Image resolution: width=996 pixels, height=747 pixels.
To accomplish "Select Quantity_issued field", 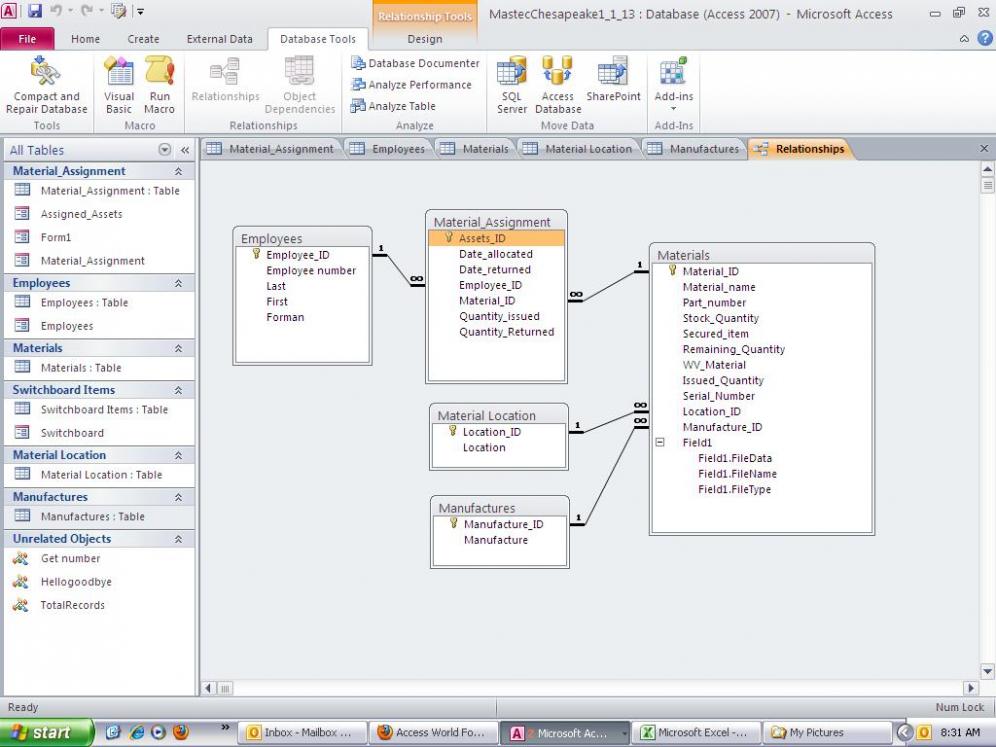I will (499, 316).
